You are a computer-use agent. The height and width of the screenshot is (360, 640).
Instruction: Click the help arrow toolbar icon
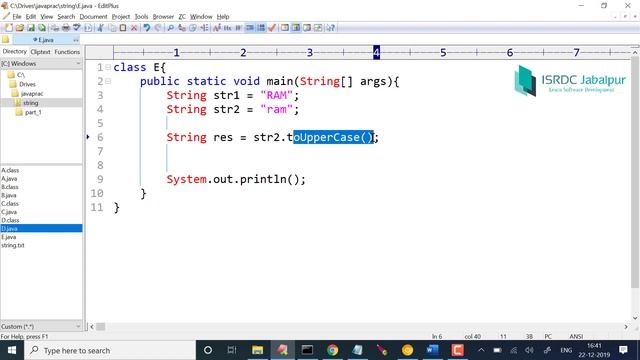tap(331, 28)
